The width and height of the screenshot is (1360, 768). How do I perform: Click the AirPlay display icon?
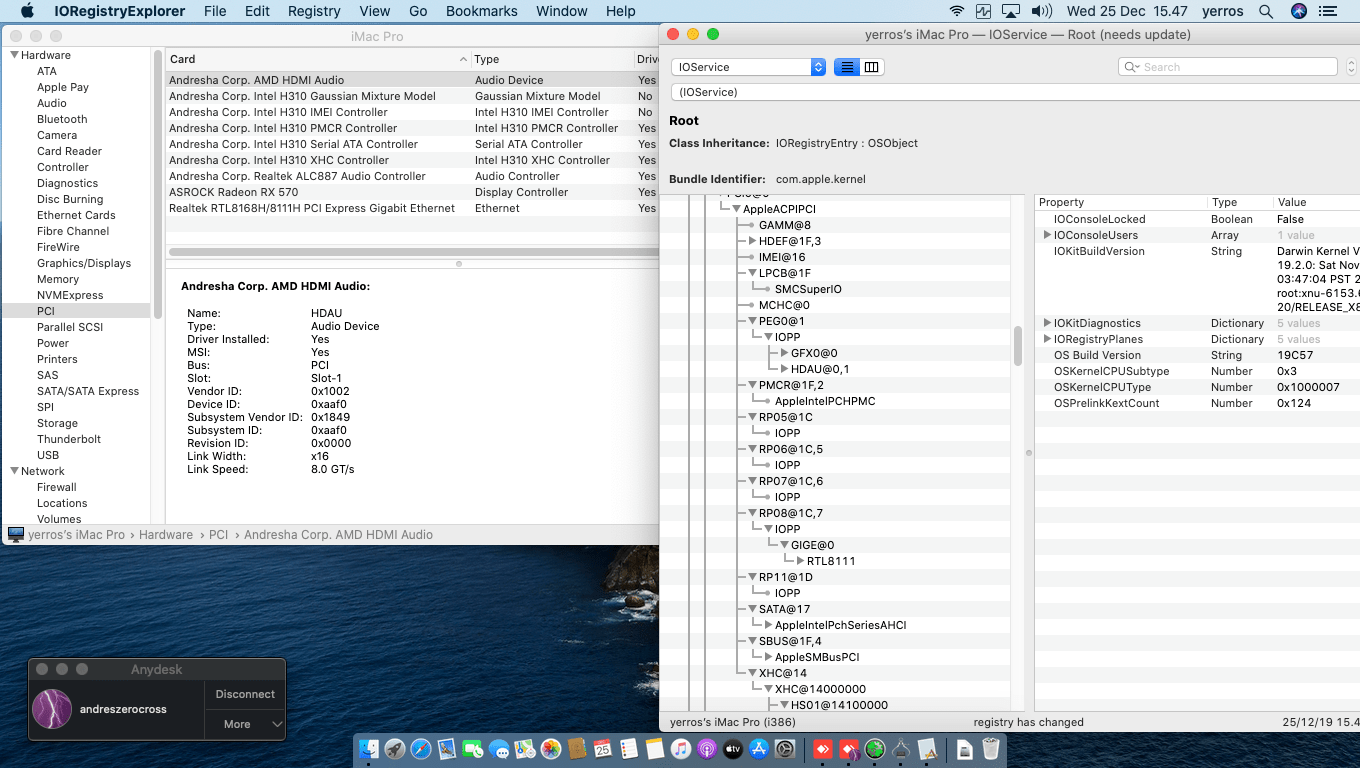coord(1011,11)
